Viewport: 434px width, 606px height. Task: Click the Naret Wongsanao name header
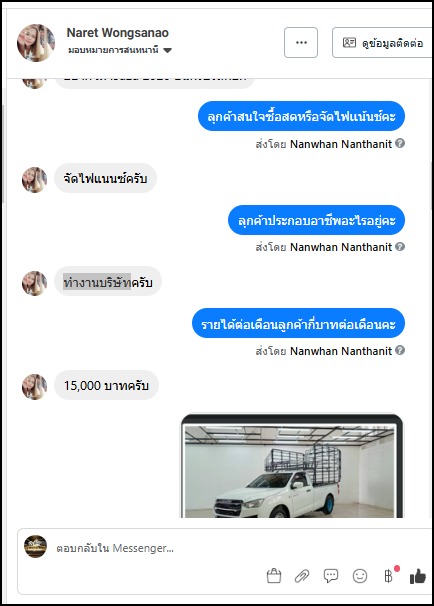click(117, 33)
